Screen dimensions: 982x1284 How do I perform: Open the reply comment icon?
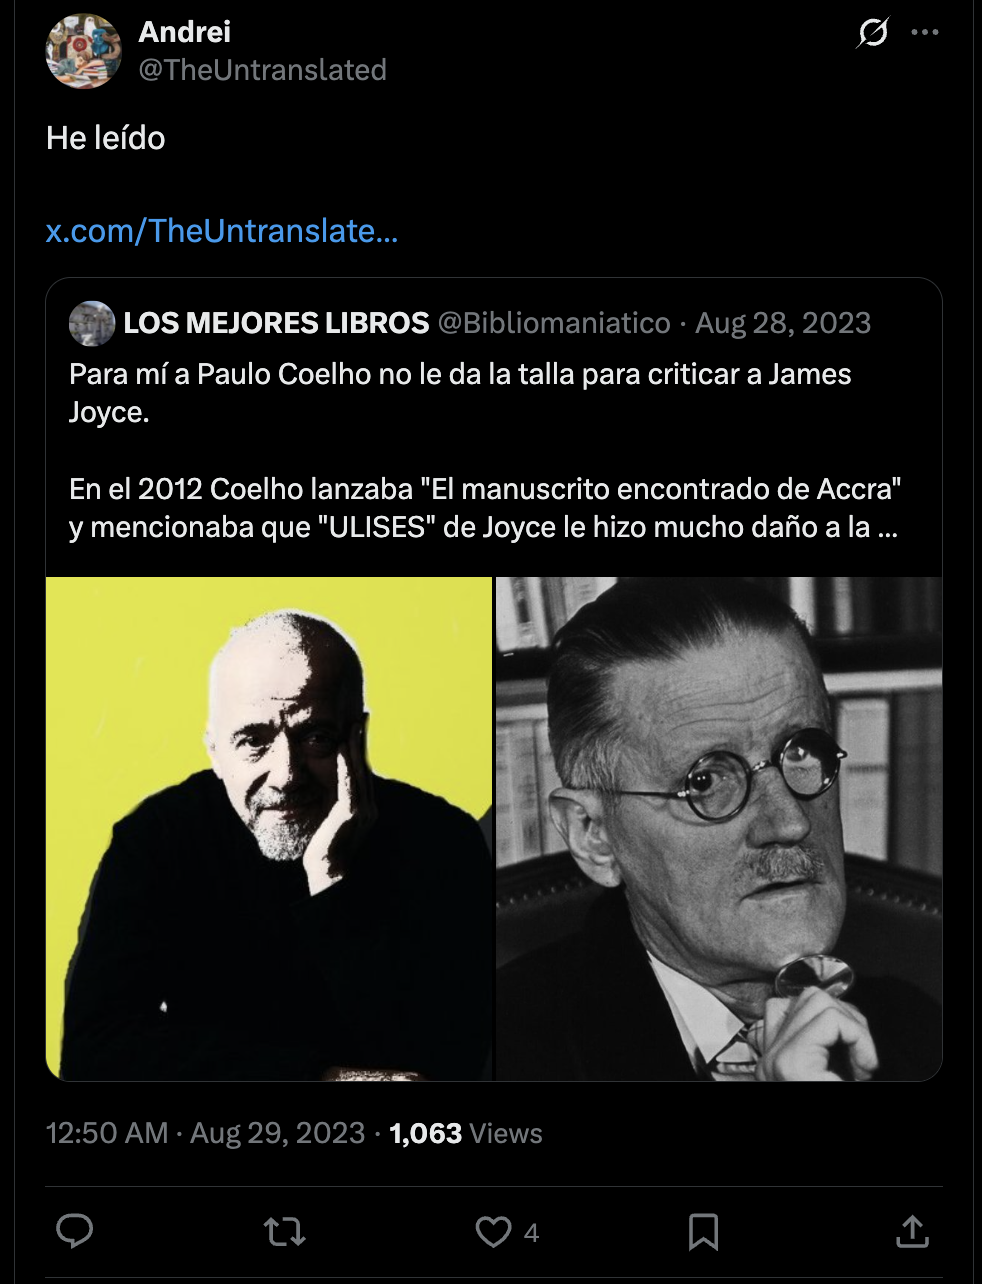click(x=74, y=1231)
